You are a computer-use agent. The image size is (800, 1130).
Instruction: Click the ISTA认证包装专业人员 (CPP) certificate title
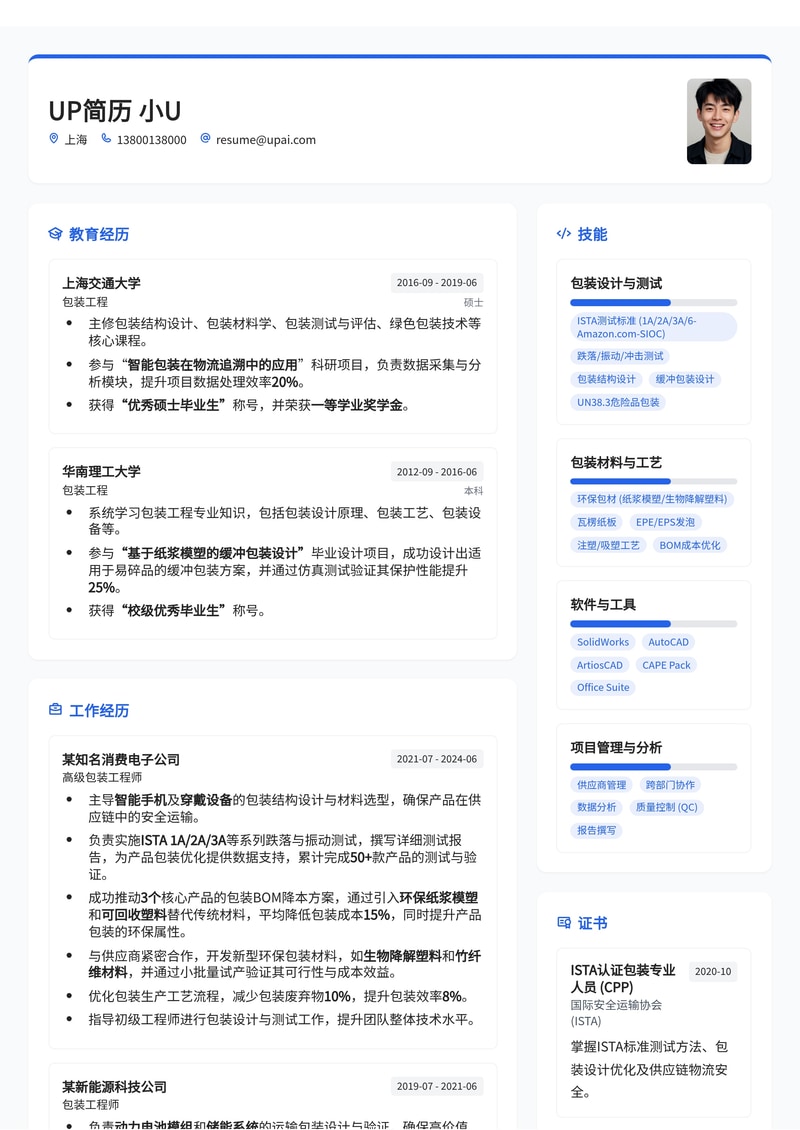(x=624, y=980)
